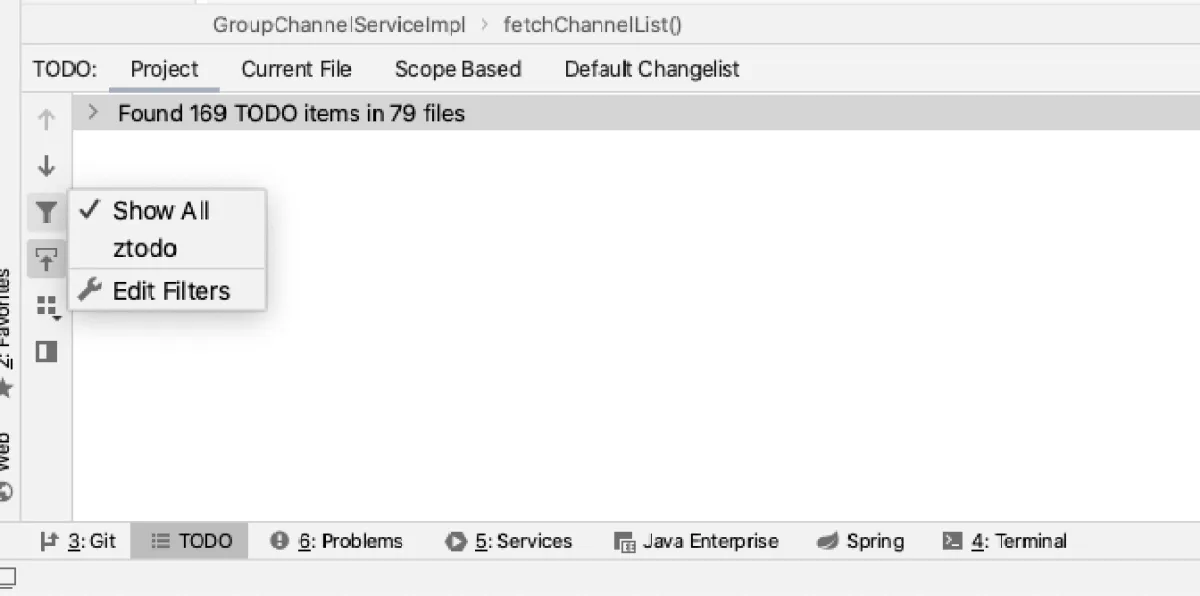Open the Java Enterprise tool window
This screenshot has width=1200, height=596.
696,541
